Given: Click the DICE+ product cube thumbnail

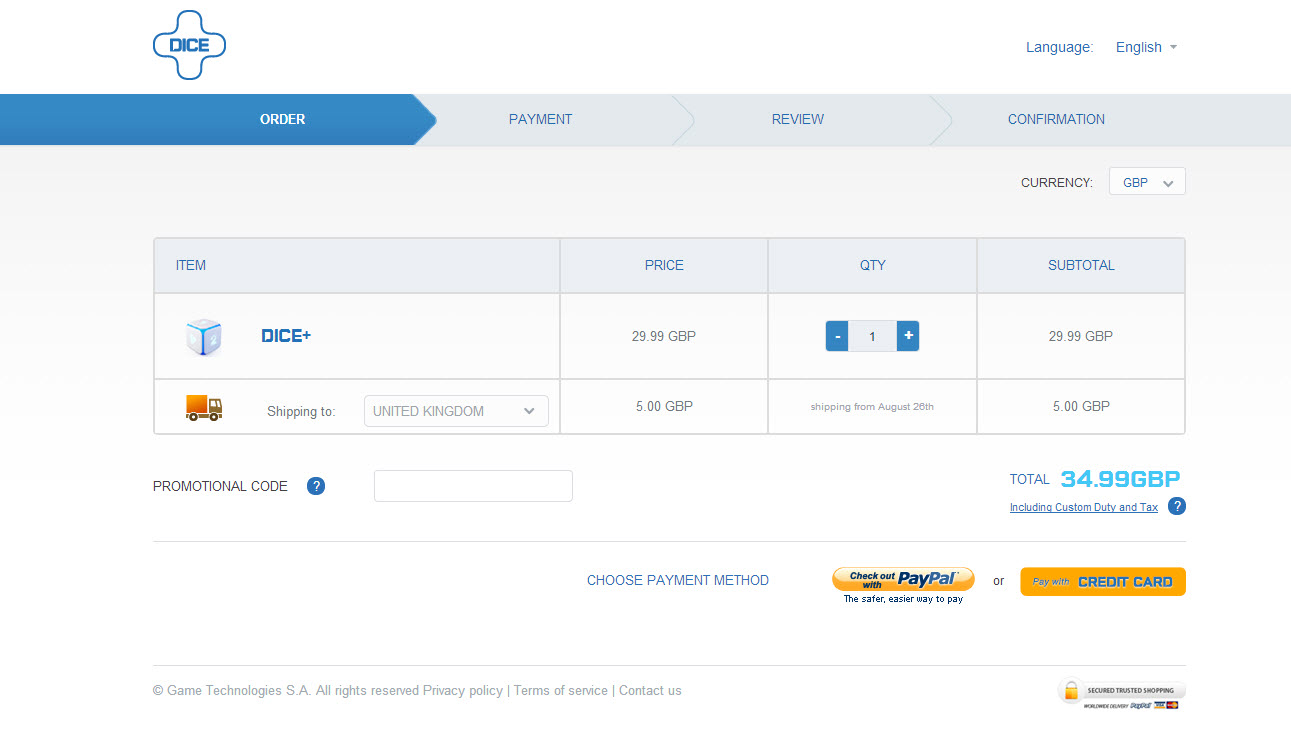Looking at the screenshot, I should (203, 337).
